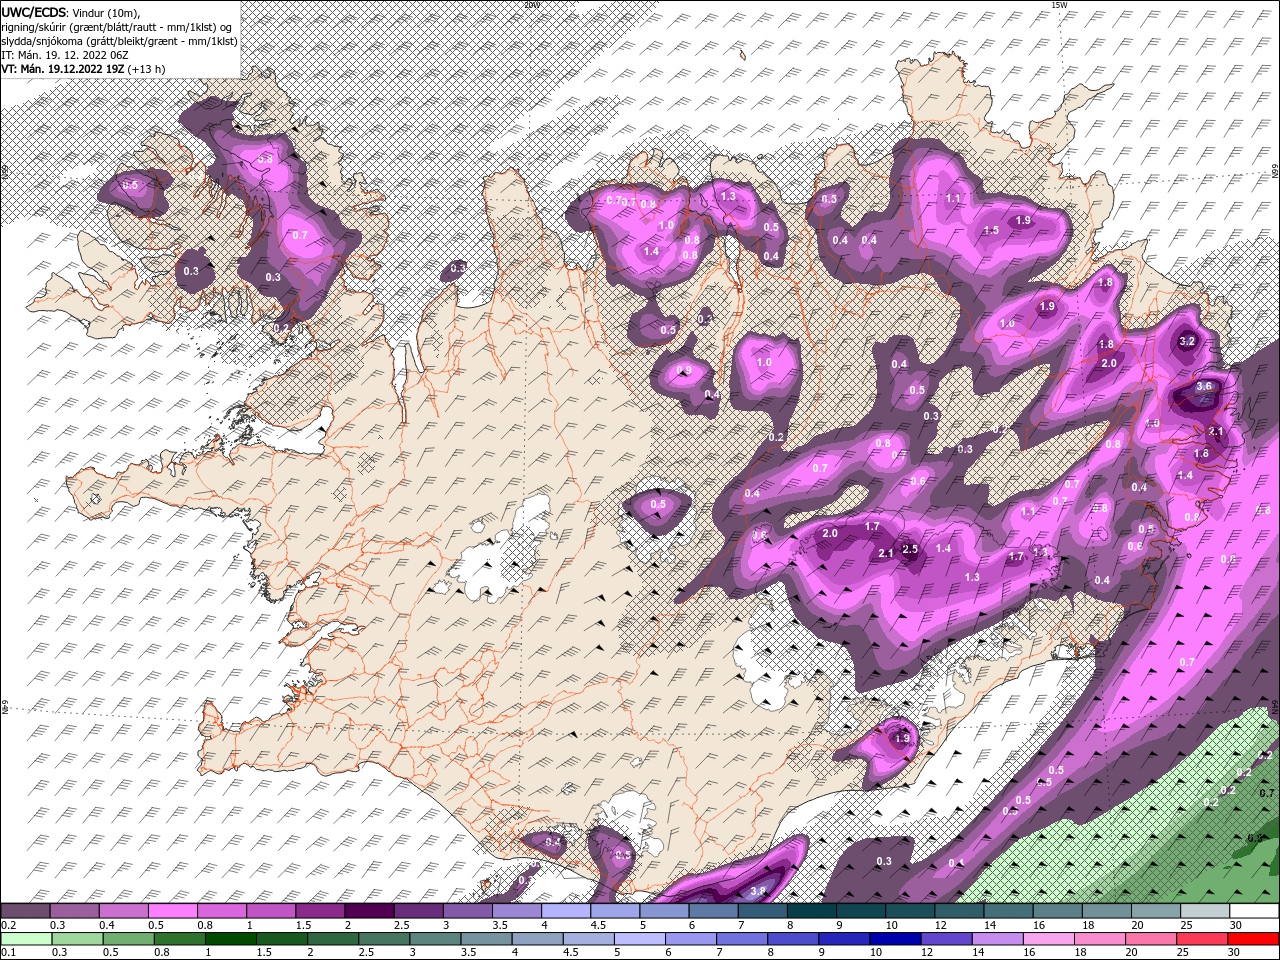Click the 1.5 snowfall value on the map
Image resolution: width=1280 pixels, height=960 pixels.
tap(991, 230)
